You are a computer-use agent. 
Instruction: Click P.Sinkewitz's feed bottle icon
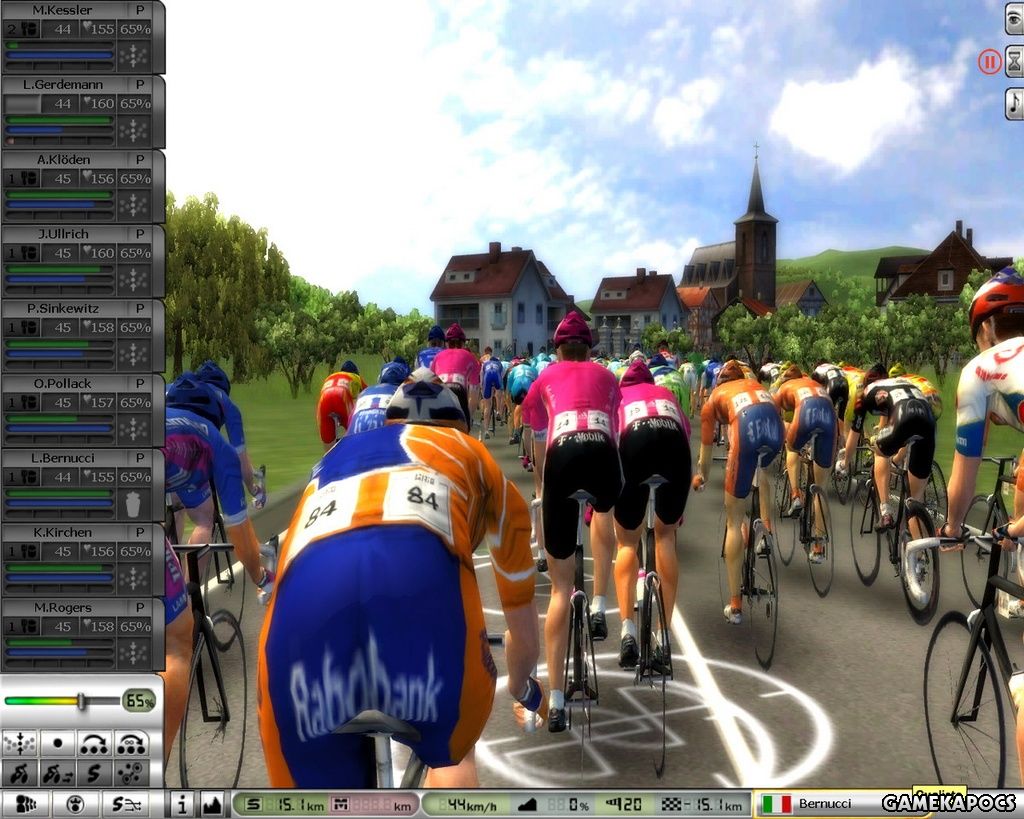28,327
